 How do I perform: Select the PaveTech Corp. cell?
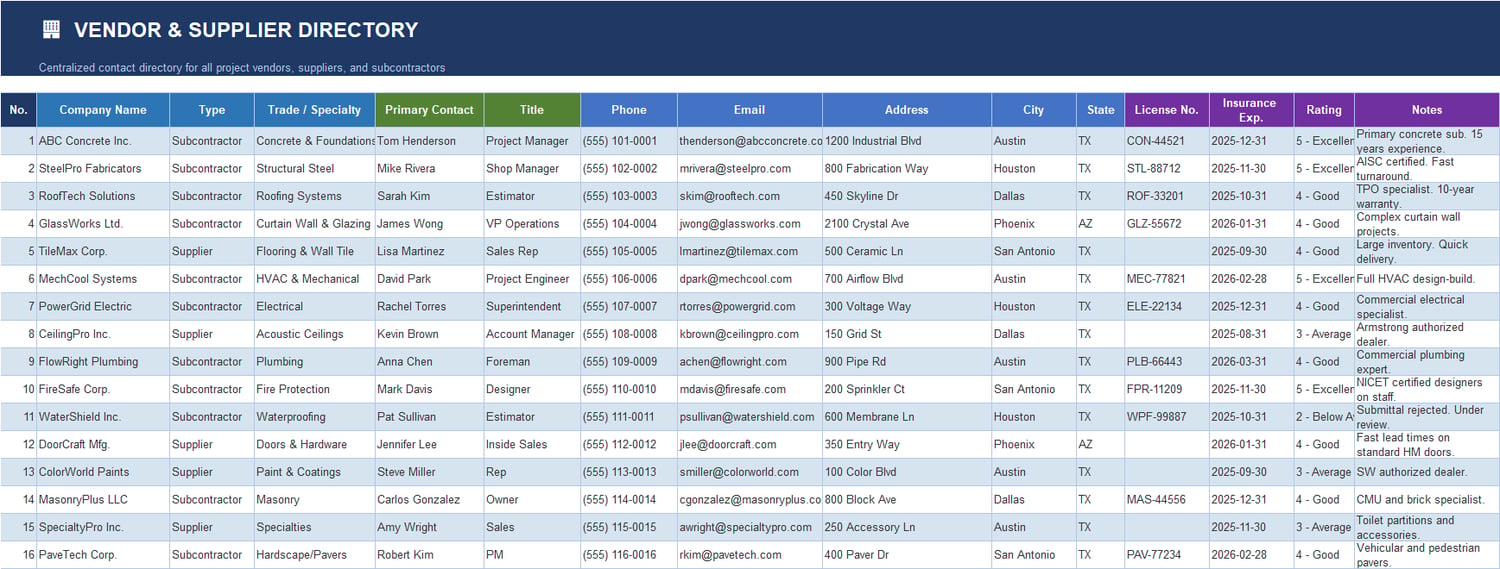tap(103, 555)
